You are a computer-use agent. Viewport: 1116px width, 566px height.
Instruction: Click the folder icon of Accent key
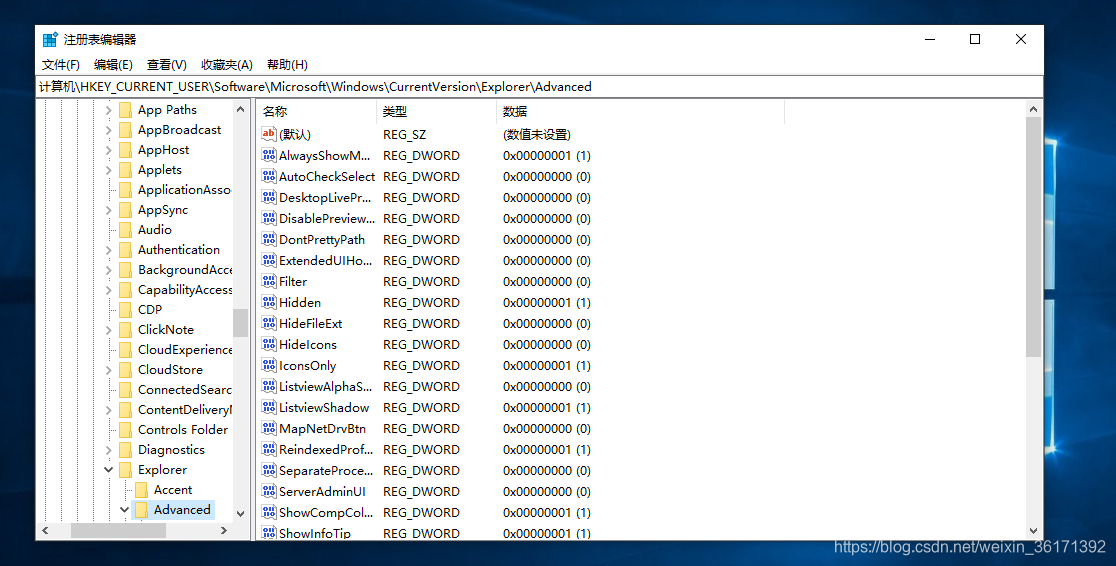pos(141,490)
